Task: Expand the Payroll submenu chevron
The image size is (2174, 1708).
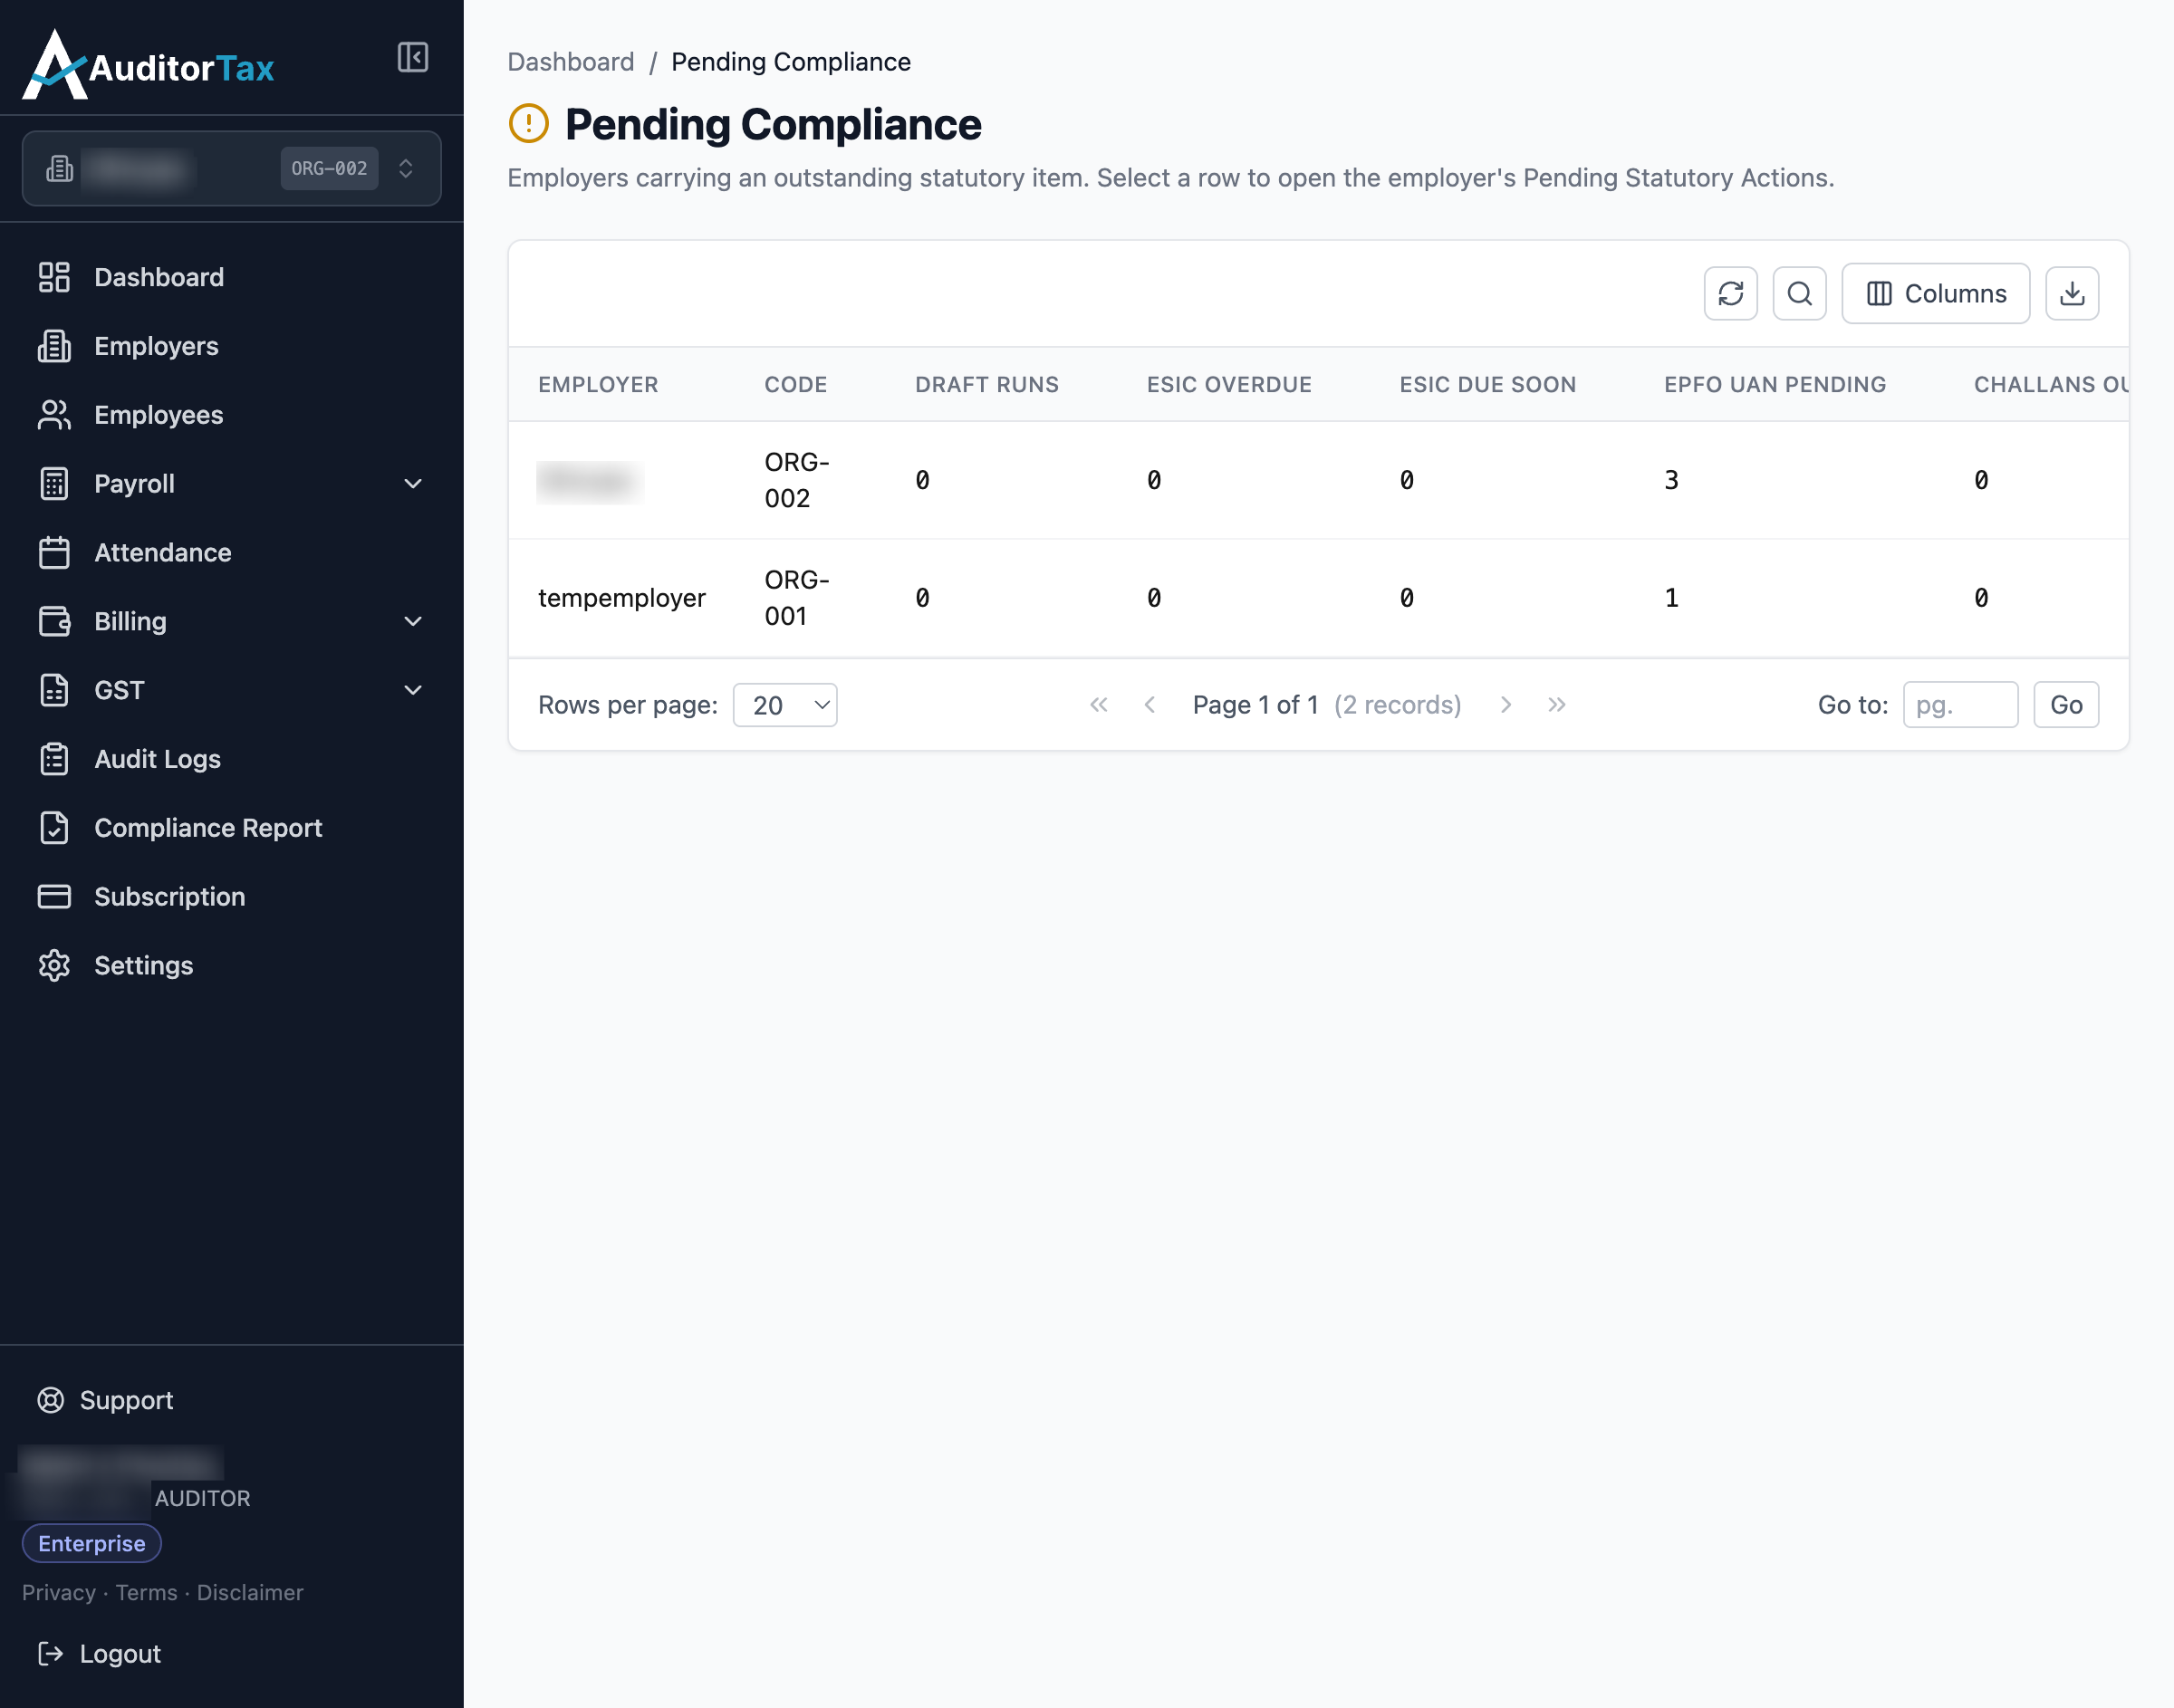Action: pyautogui.click(x=412, y=484)
